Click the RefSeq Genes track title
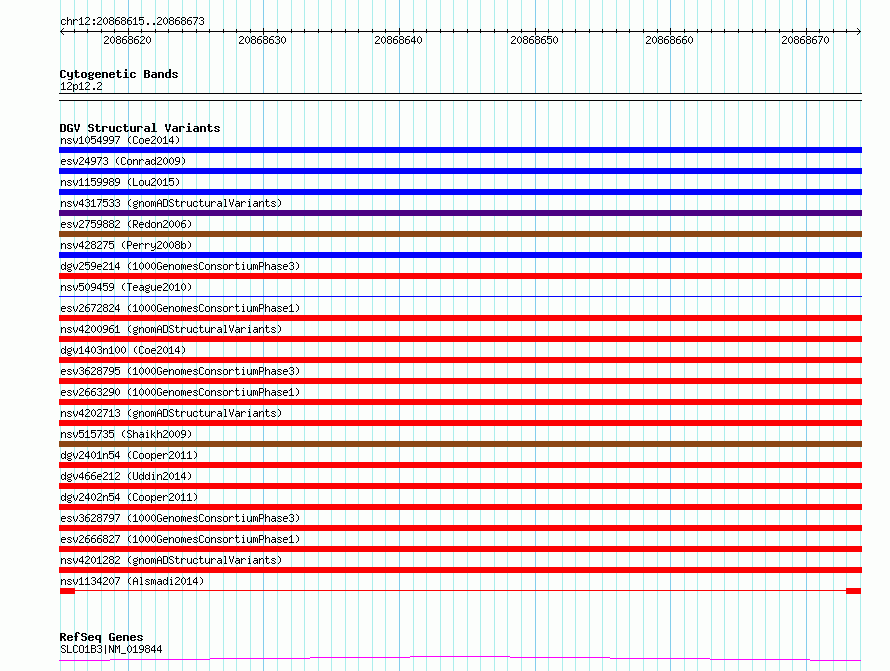The width and height of the screenshot is (890, 671). (x=101, y=637)
